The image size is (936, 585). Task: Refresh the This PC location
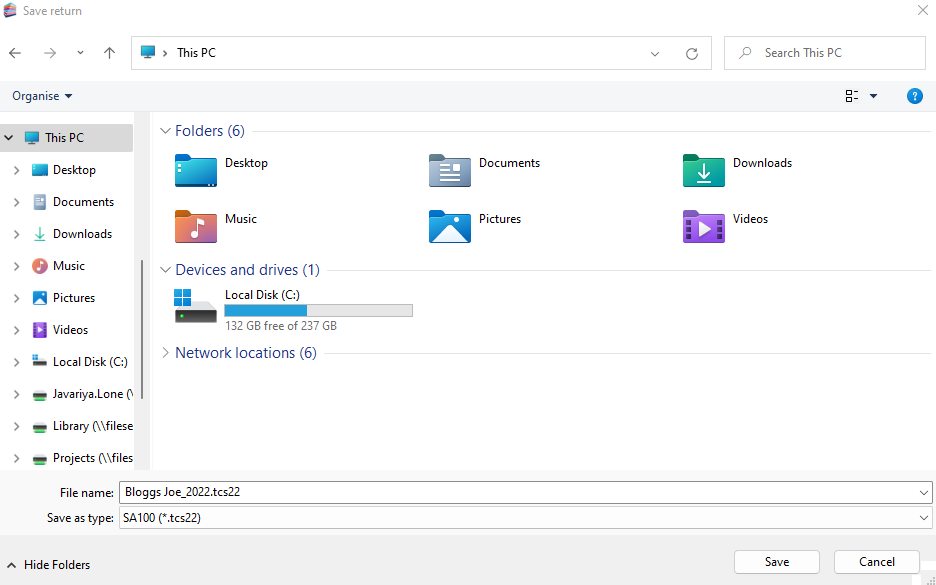pos(691,53)
